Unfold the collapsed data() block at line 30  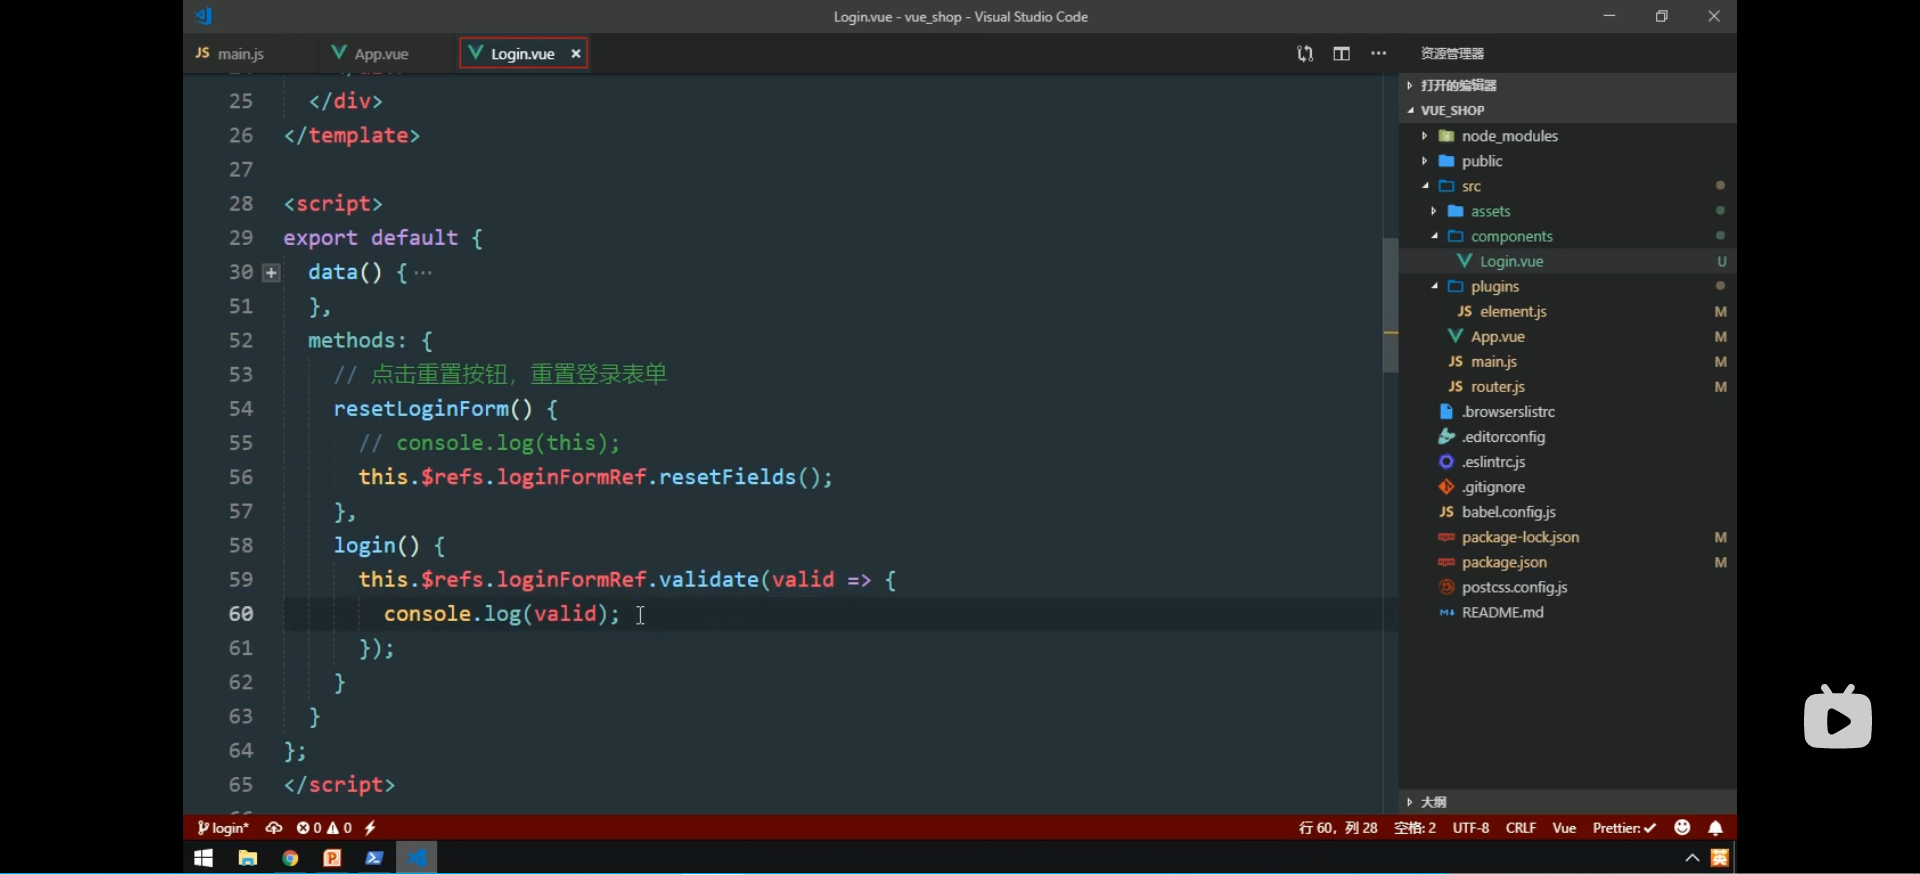[271, 272]
